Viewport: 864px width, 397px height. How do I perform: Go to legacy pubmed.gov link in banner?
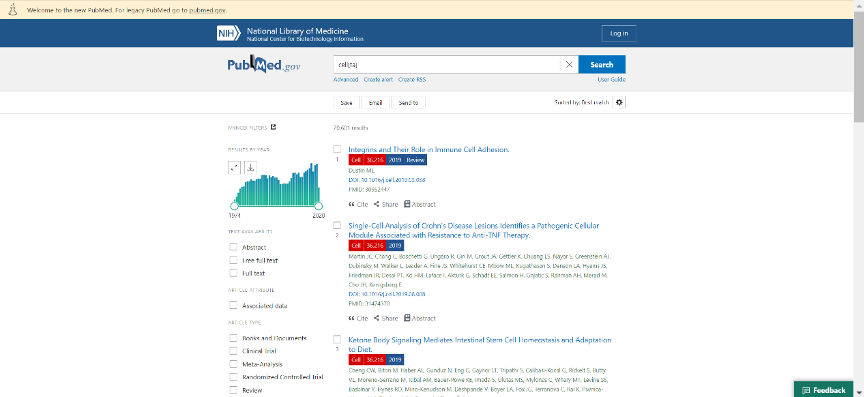(x=207, y=10)
